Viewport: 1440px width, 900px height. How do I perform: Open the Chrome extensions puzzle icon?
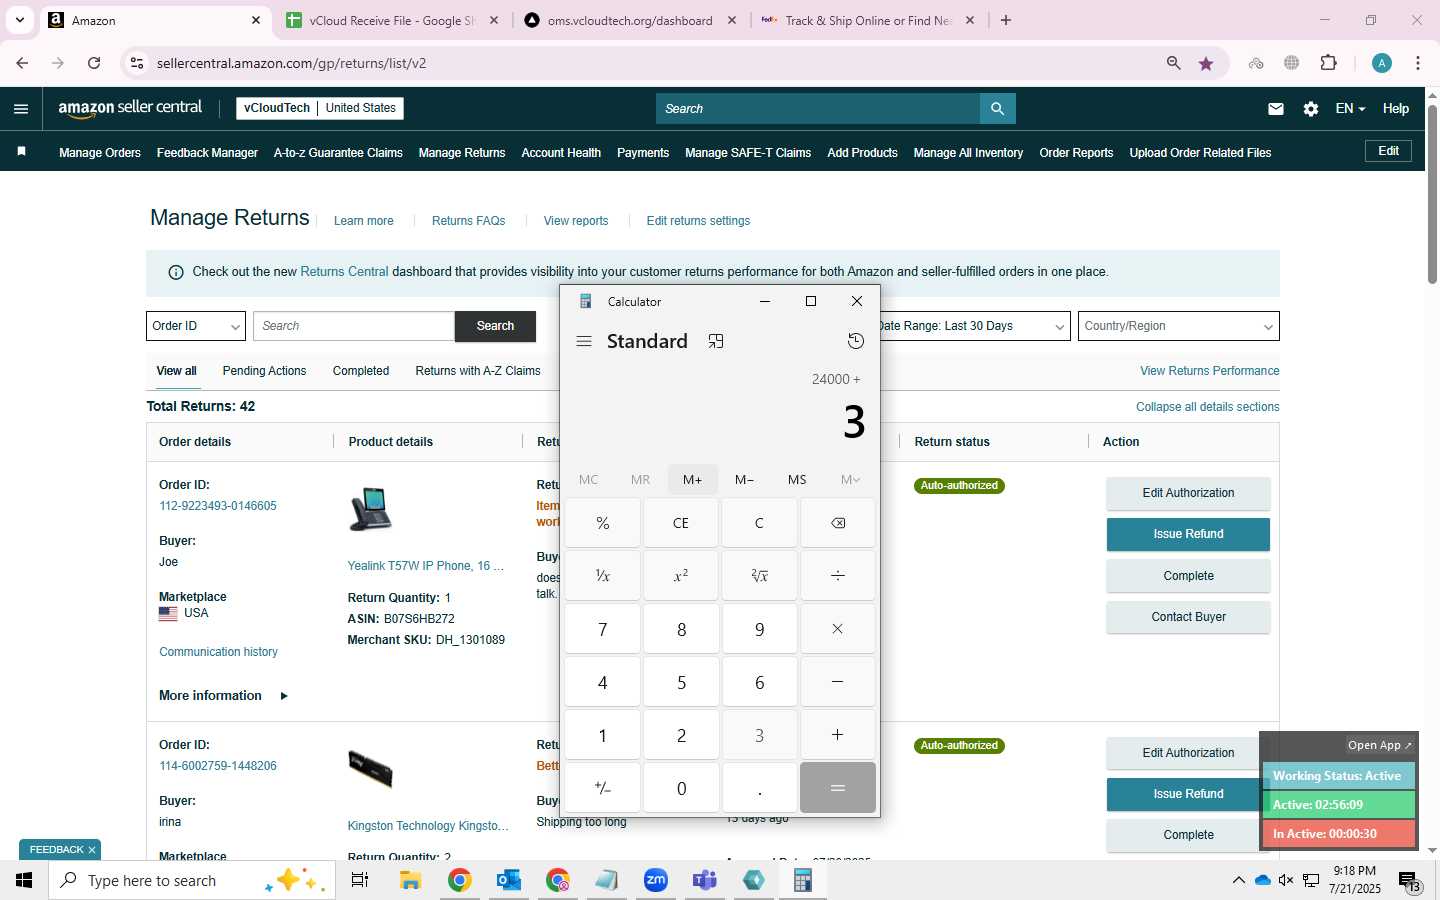click(x=1329, y=63)
